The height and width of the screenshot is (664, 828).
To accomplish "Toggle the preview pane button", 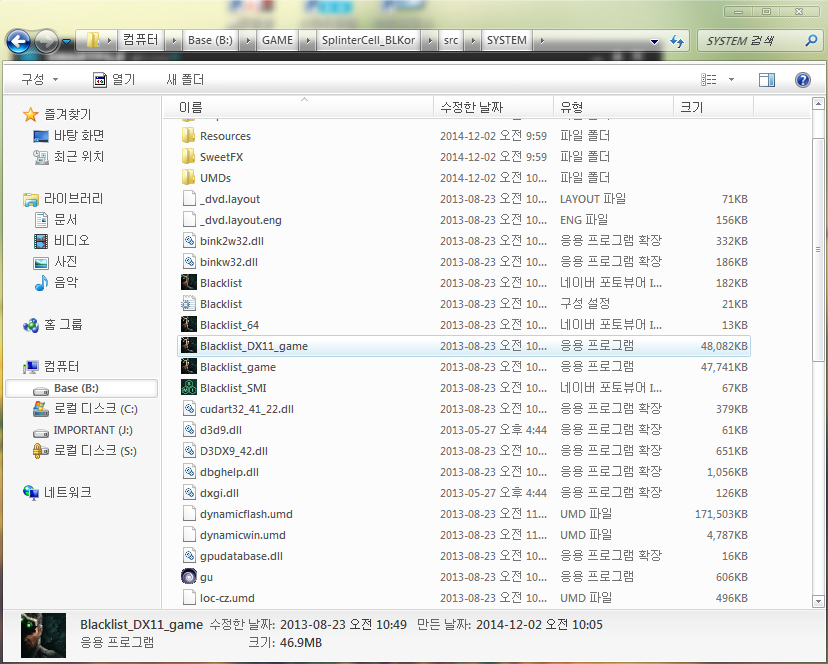I will pyautogui.click(x=767, y=79).
